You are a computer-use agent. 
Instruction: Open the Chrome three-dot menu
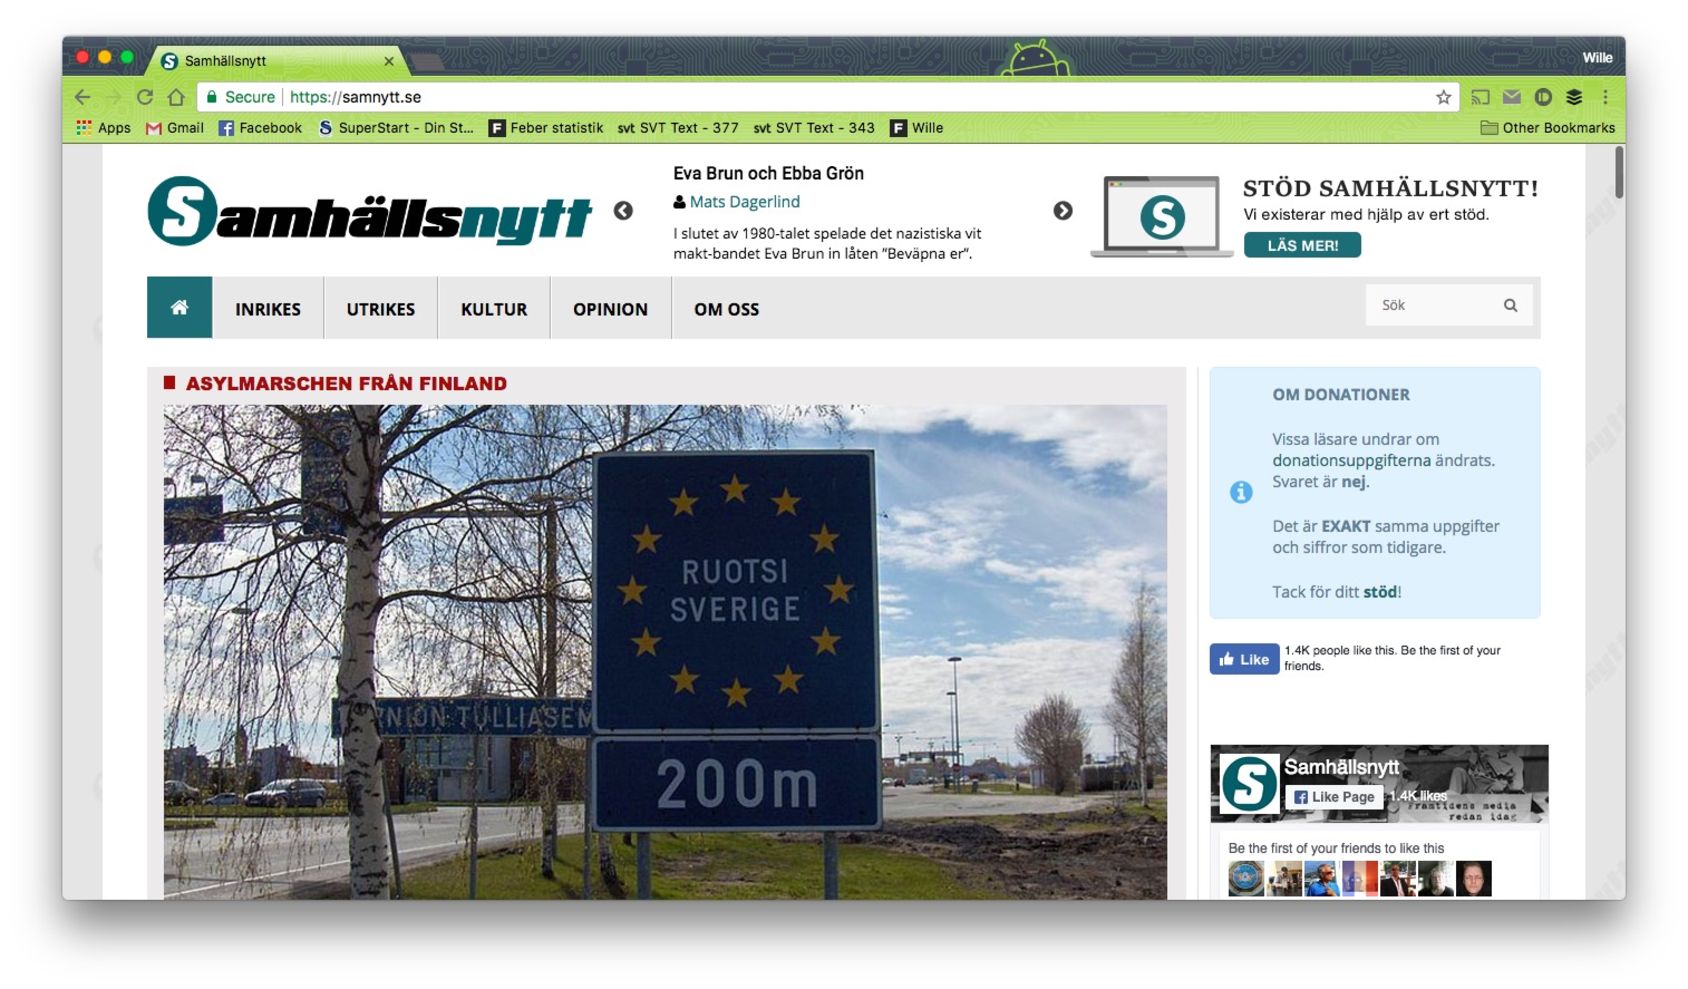tap(1605, 97)
